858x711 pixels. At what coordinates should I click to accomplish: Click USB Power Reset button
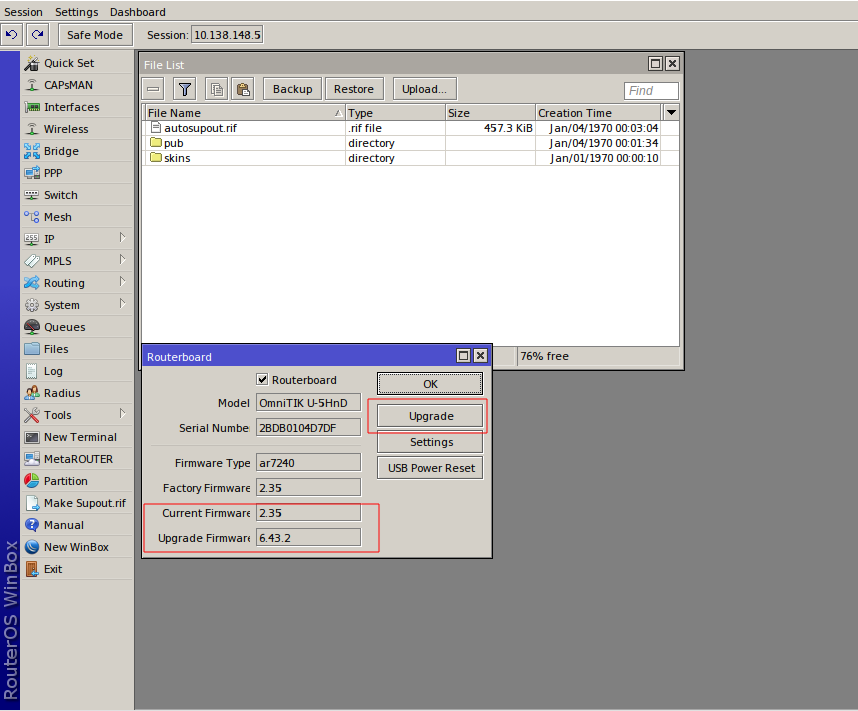(x=430, y=468)
